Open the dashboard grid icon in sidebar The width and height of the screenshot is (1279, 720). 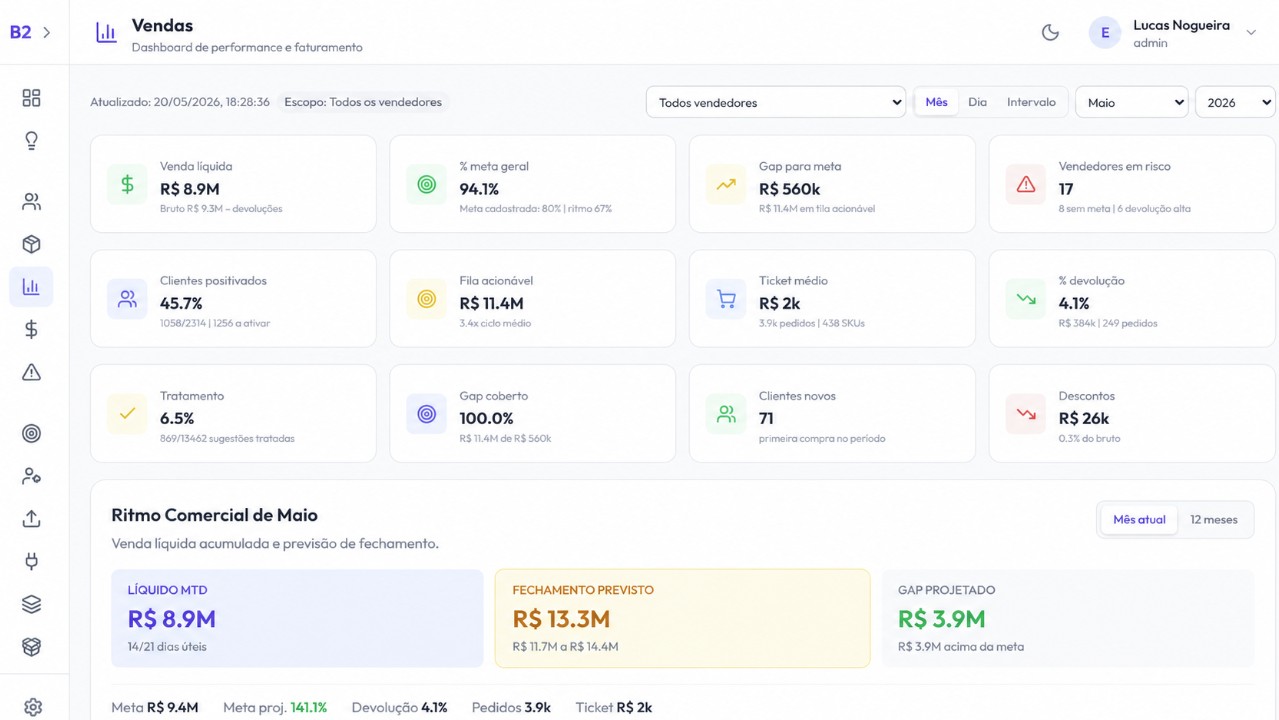[31, 97]
